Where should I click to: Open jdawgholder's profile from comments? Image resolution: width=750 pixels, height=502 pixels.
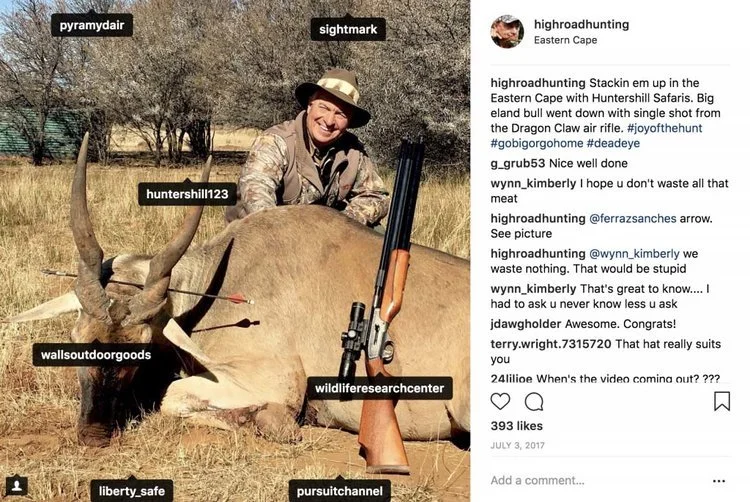525,323
